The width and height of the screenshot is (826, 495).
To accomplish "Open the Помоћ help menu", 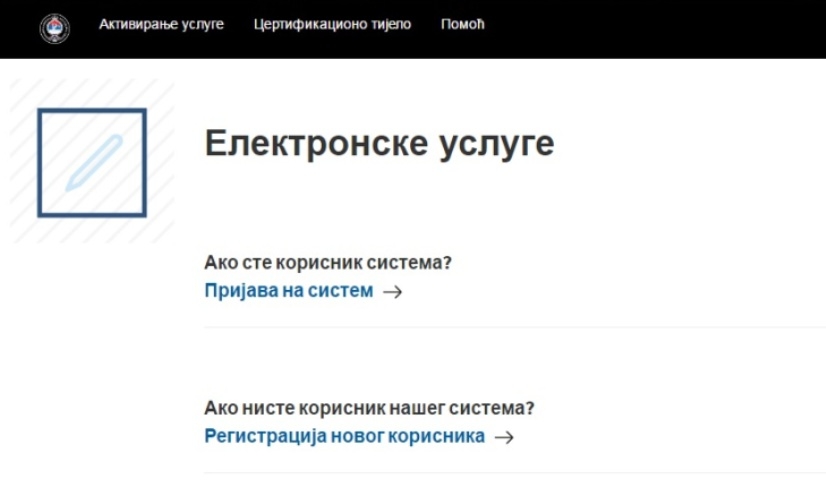I will click(462, 24).
